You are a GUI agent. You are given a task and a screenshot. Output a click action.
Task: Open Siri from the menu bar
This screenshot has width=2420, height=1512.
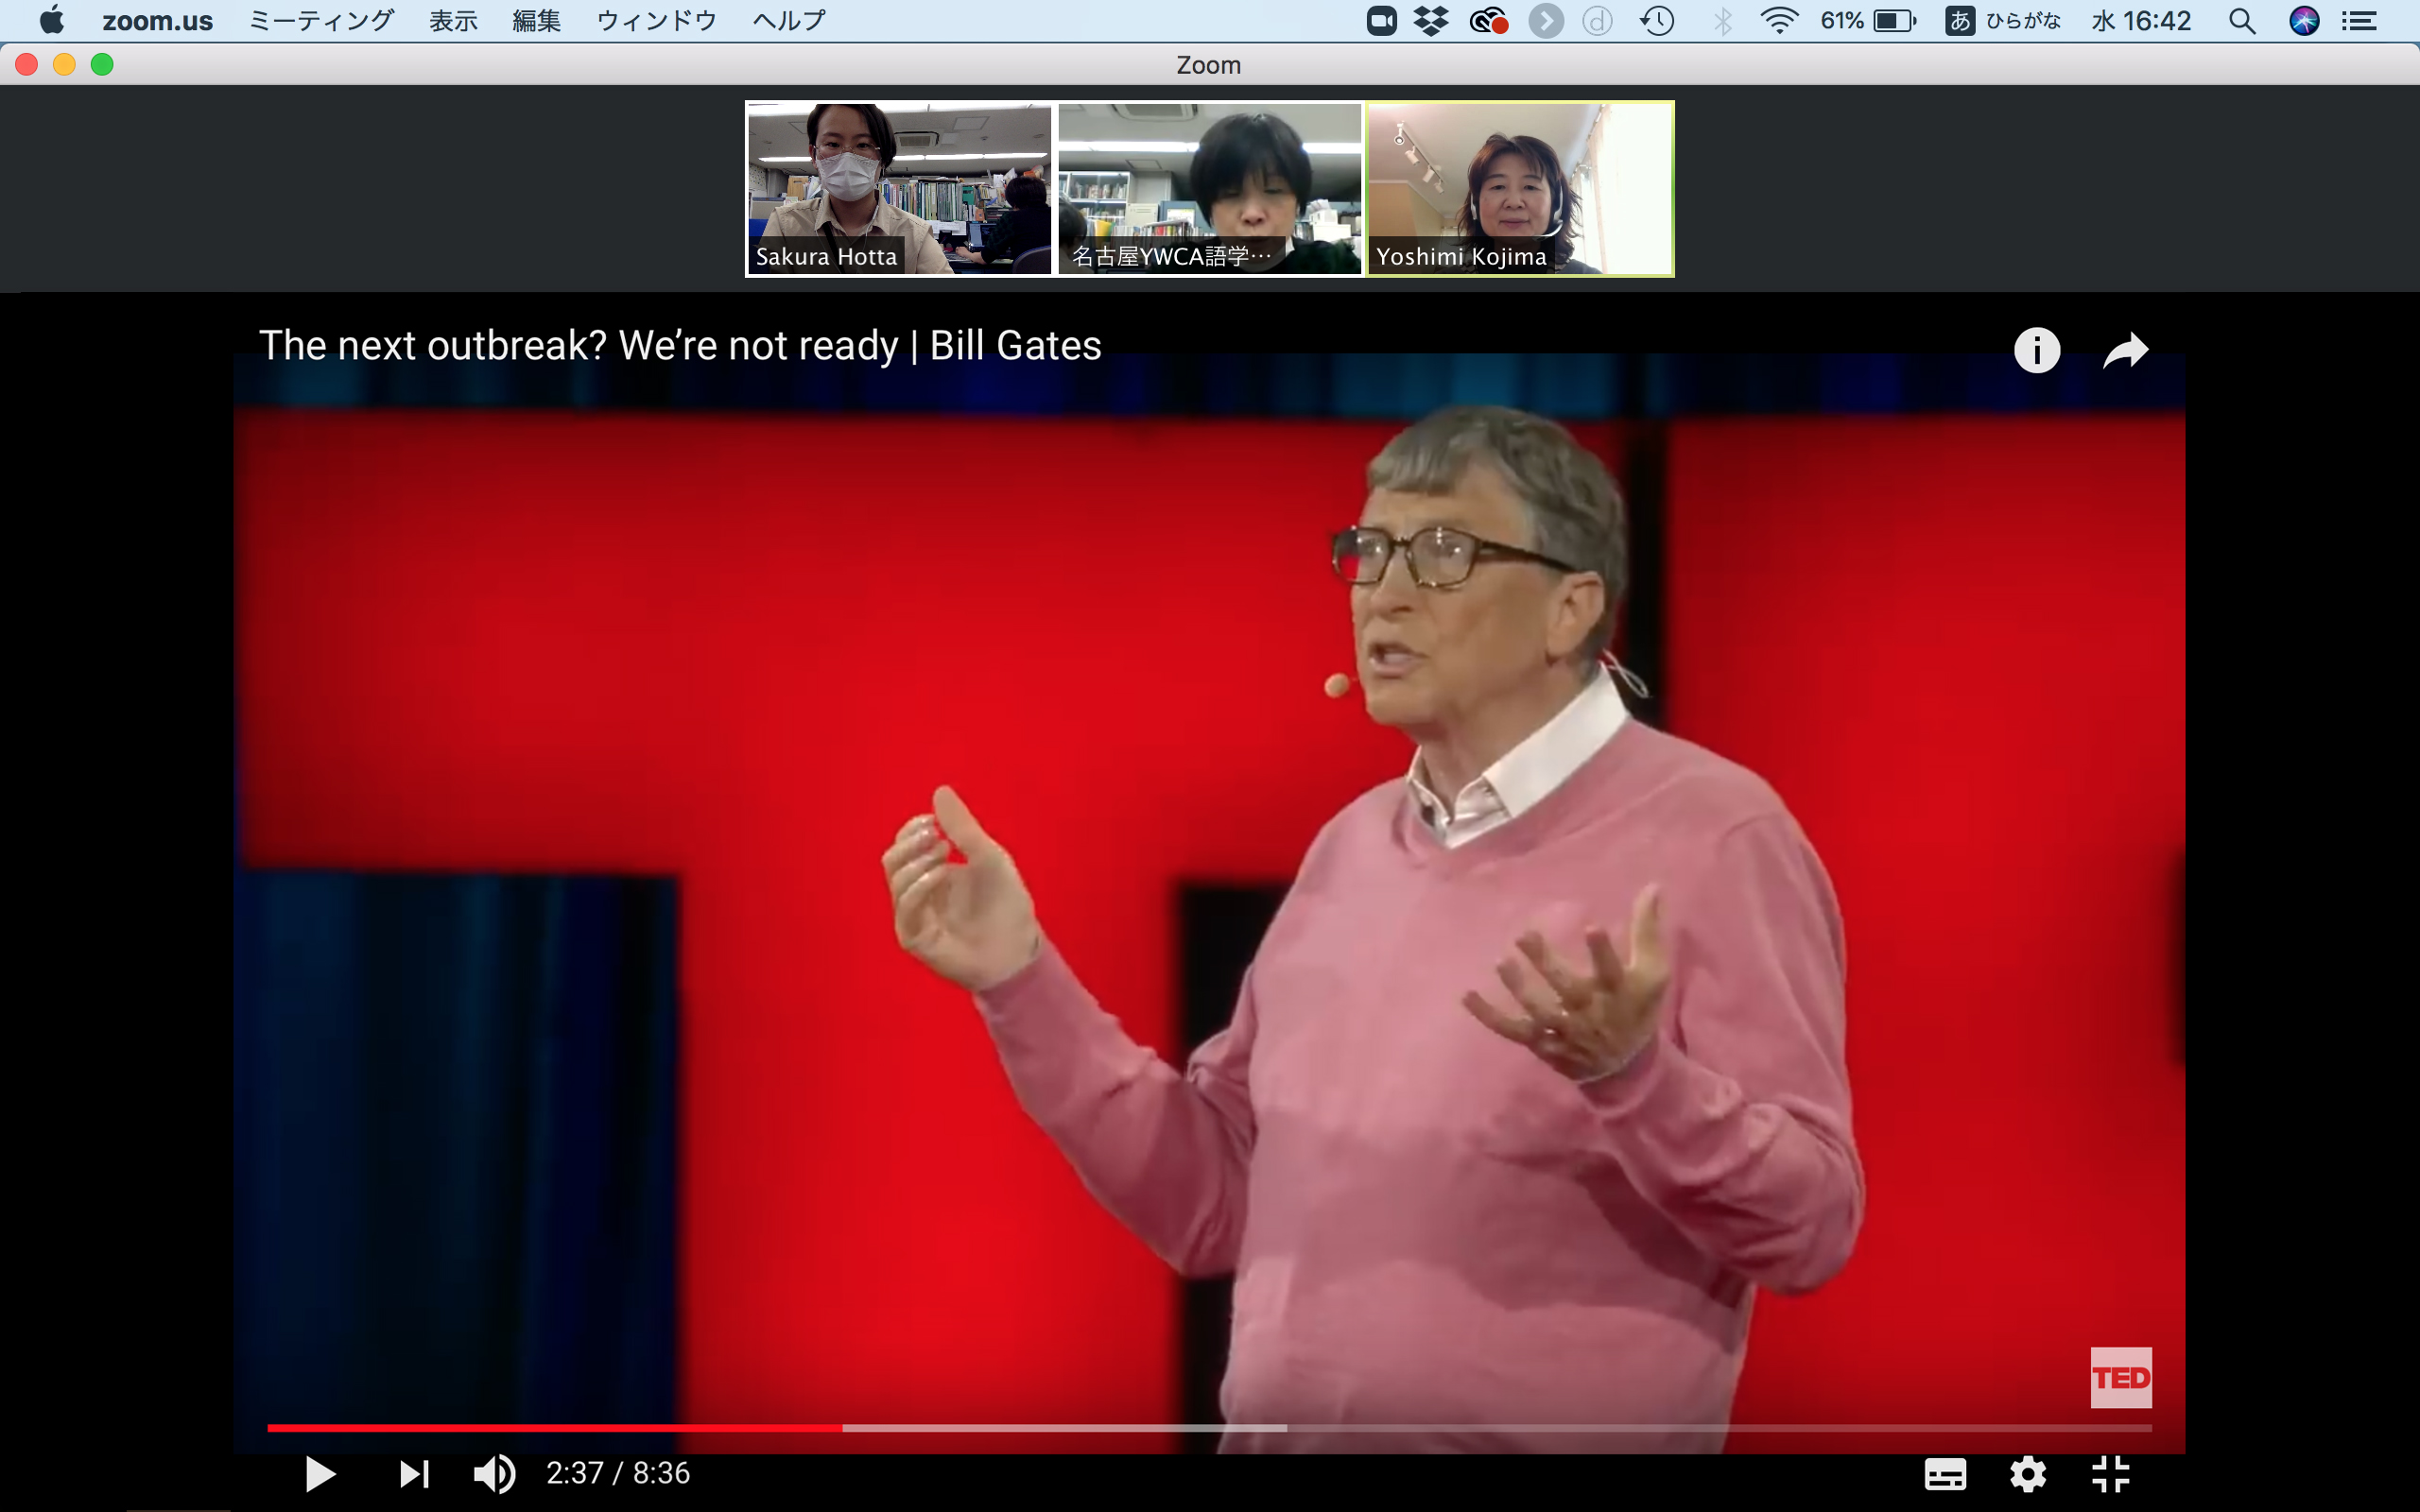tap(2304, 21)
